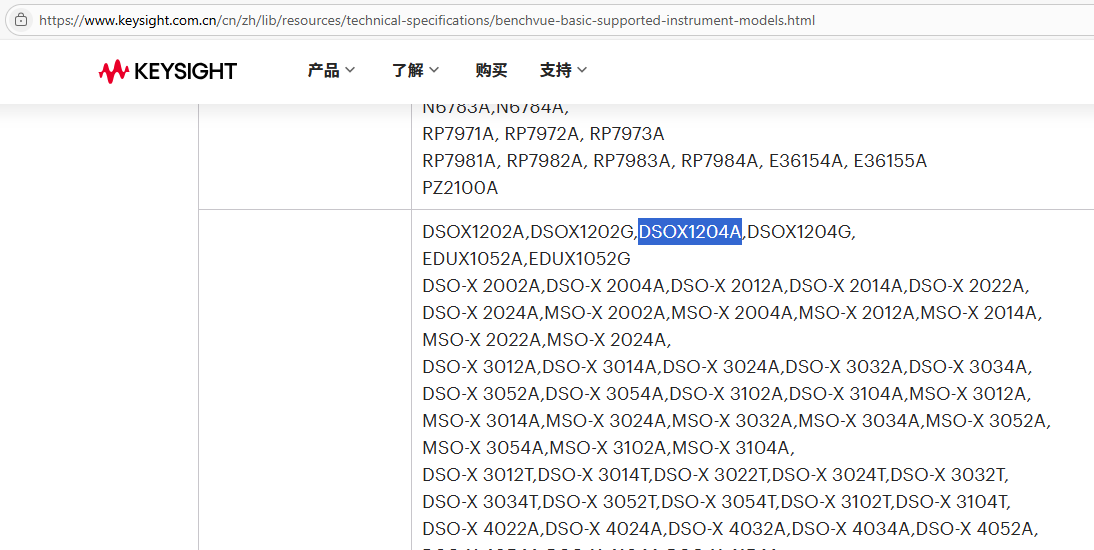
Task: Click the highlighted DSOX1204A model text
Action: click(x=690, y=232)
